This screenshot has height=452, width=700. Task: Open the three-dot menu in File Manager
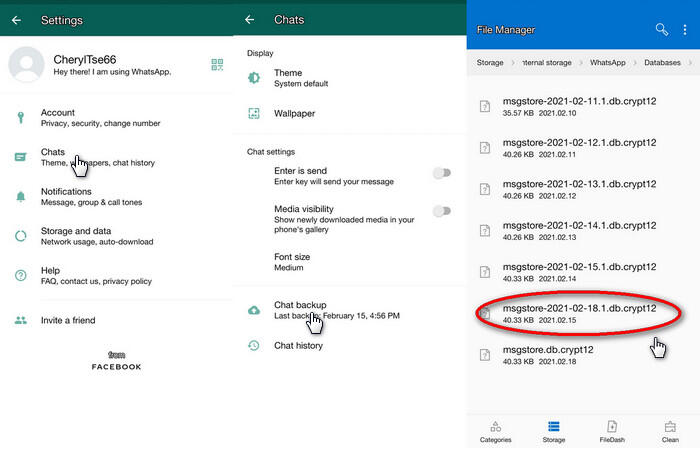685,30
